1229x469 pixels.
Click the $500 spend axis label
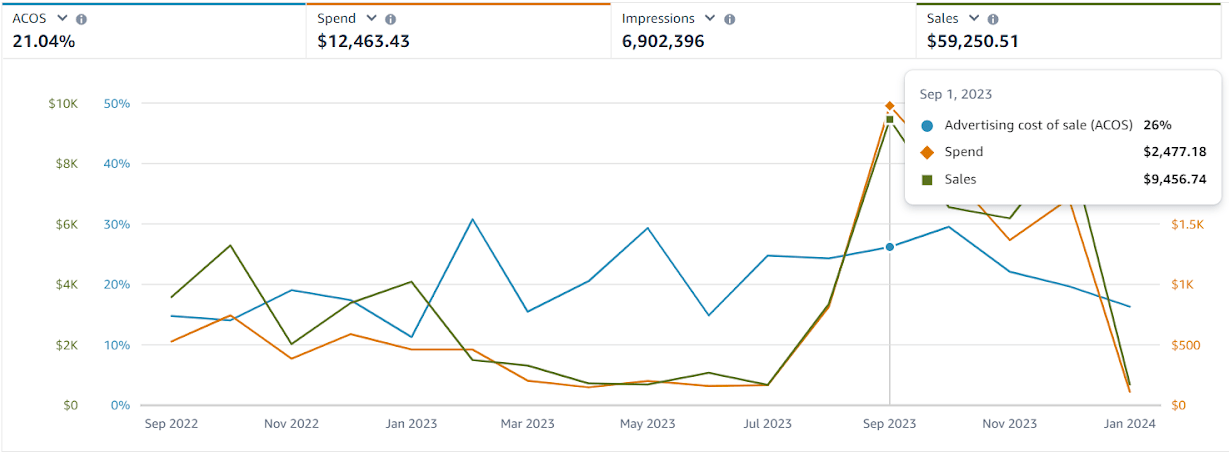click(x=1186, y=345)
